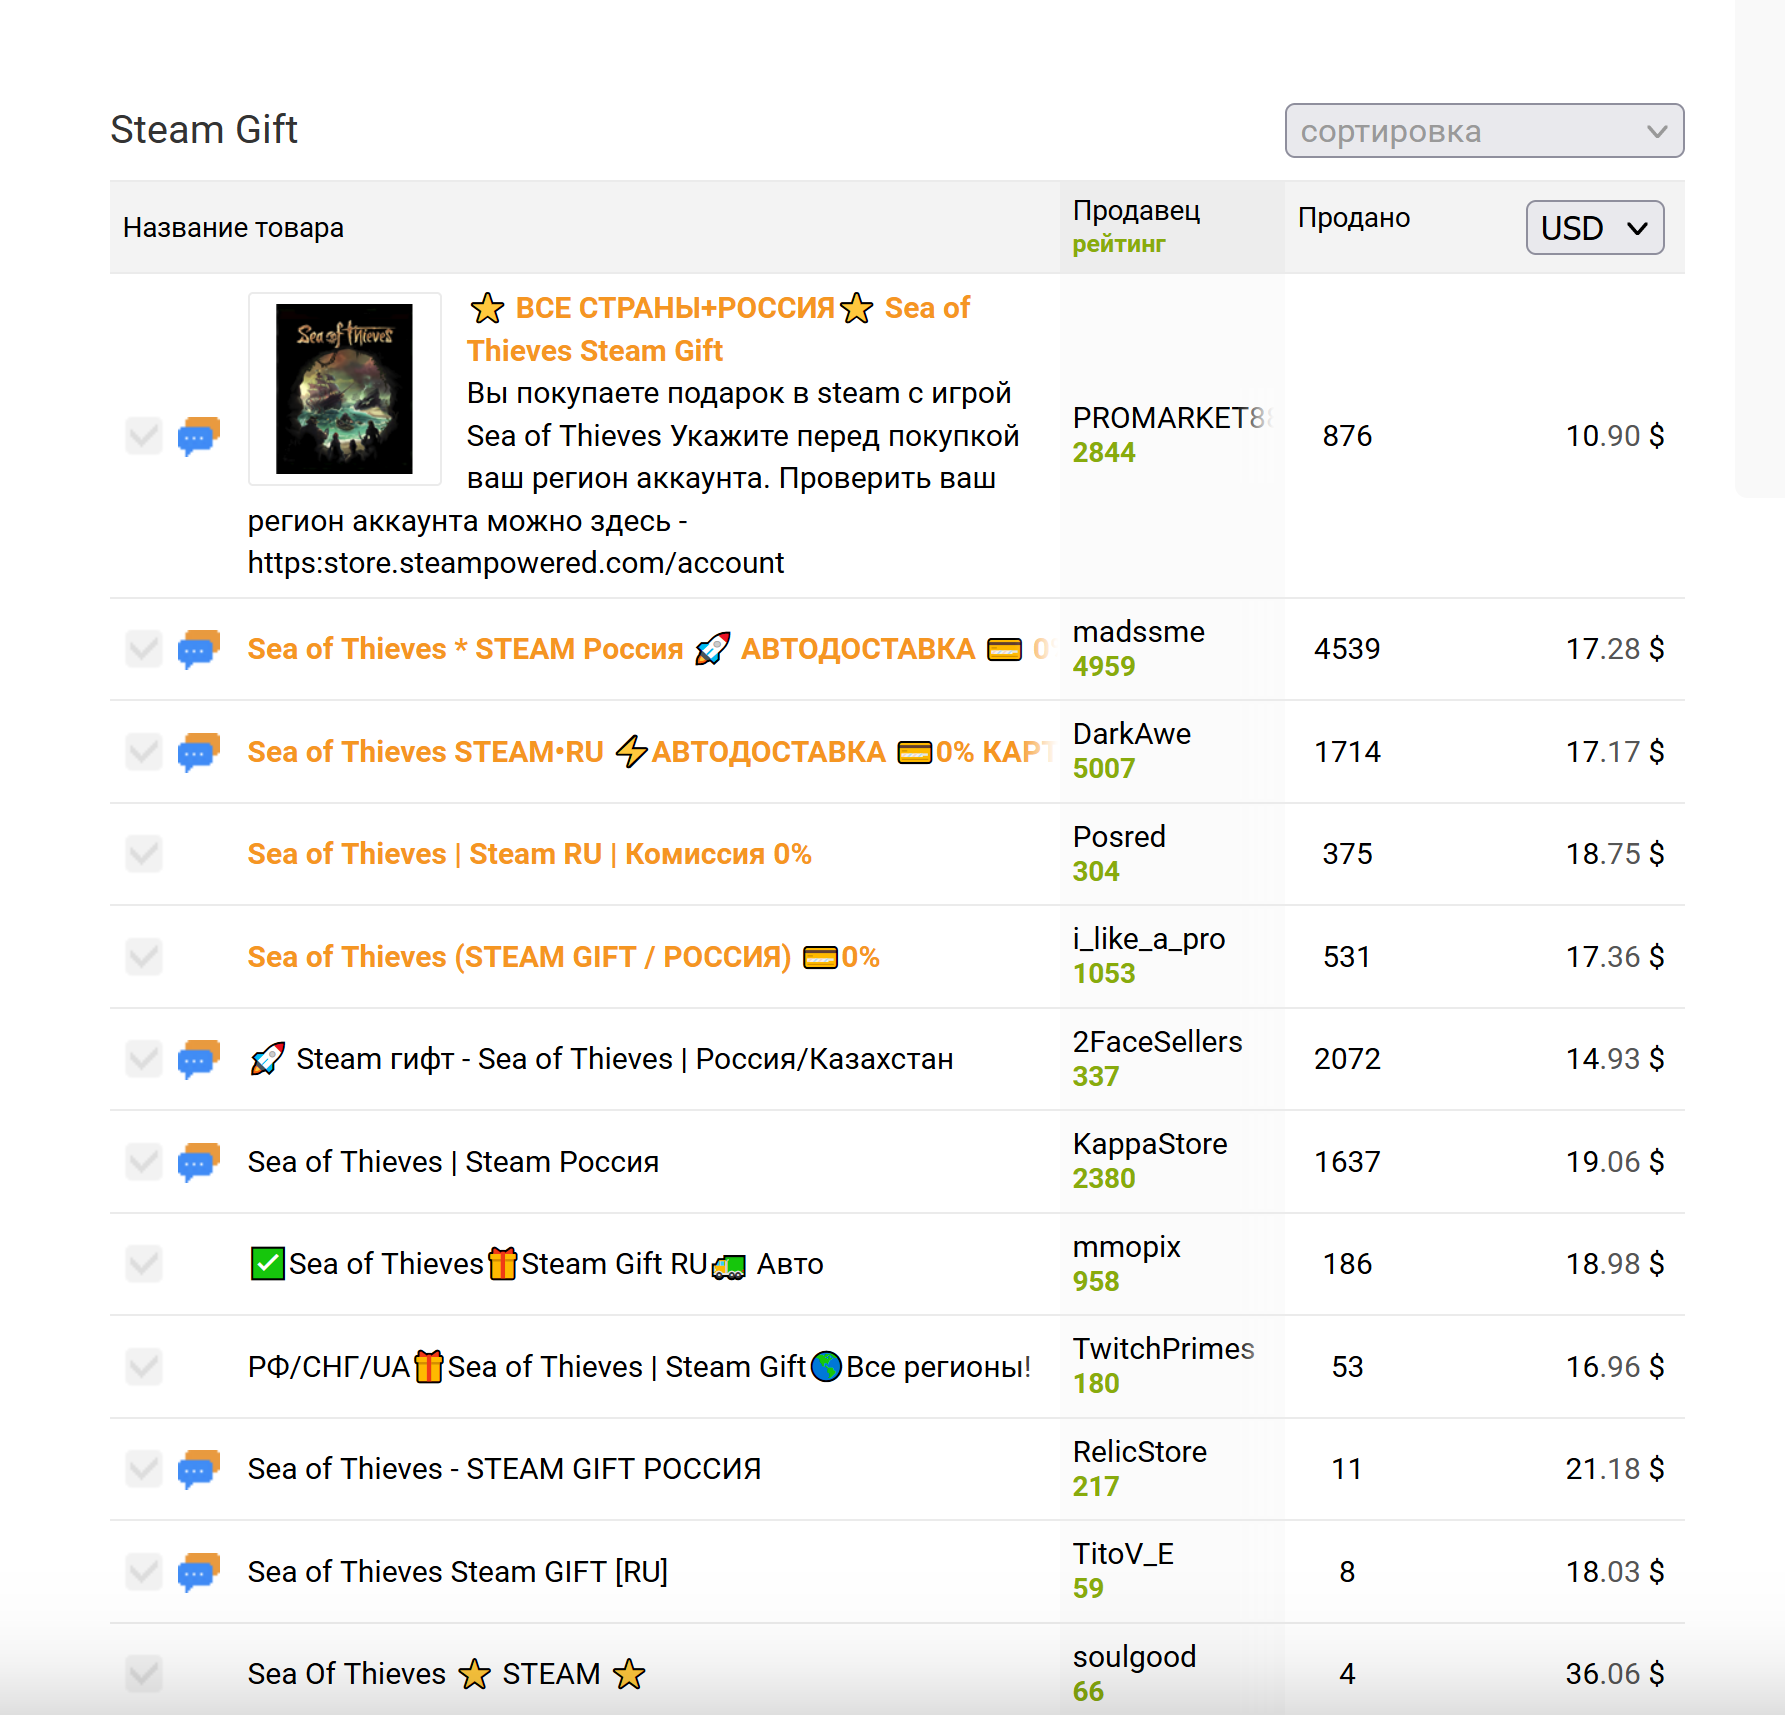
Task: Tick the checkbox in the 2FaceSellers row
Action: coord(144,1059)
